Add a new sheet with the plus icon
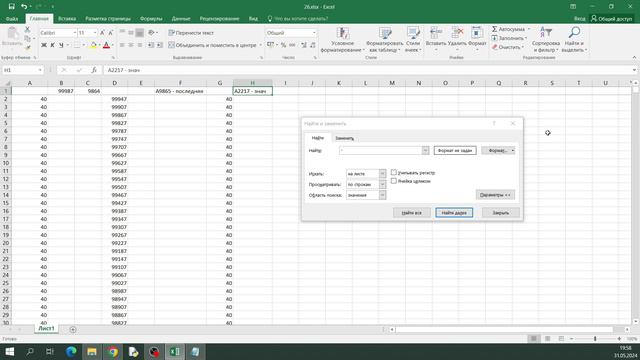Viewport: 640px width, 360px height. (73, 329)
